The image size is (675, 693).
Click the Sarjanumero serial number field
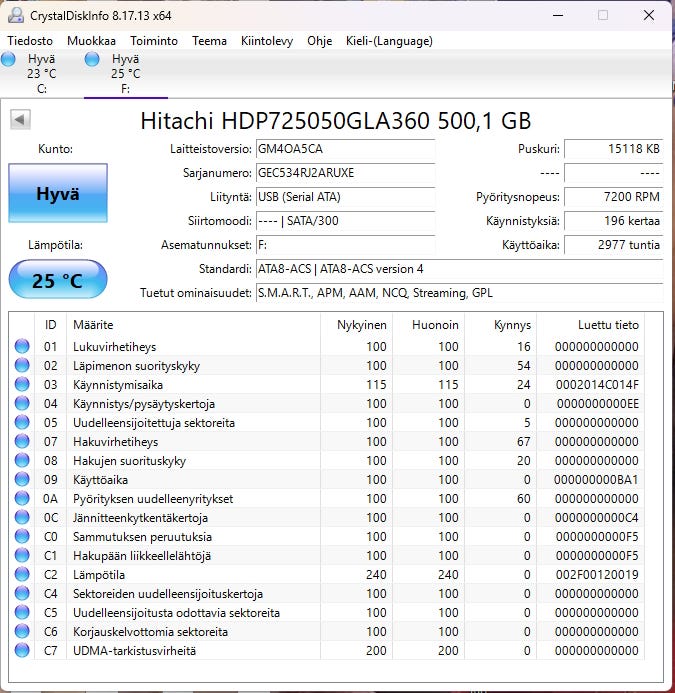pos(345,173)
